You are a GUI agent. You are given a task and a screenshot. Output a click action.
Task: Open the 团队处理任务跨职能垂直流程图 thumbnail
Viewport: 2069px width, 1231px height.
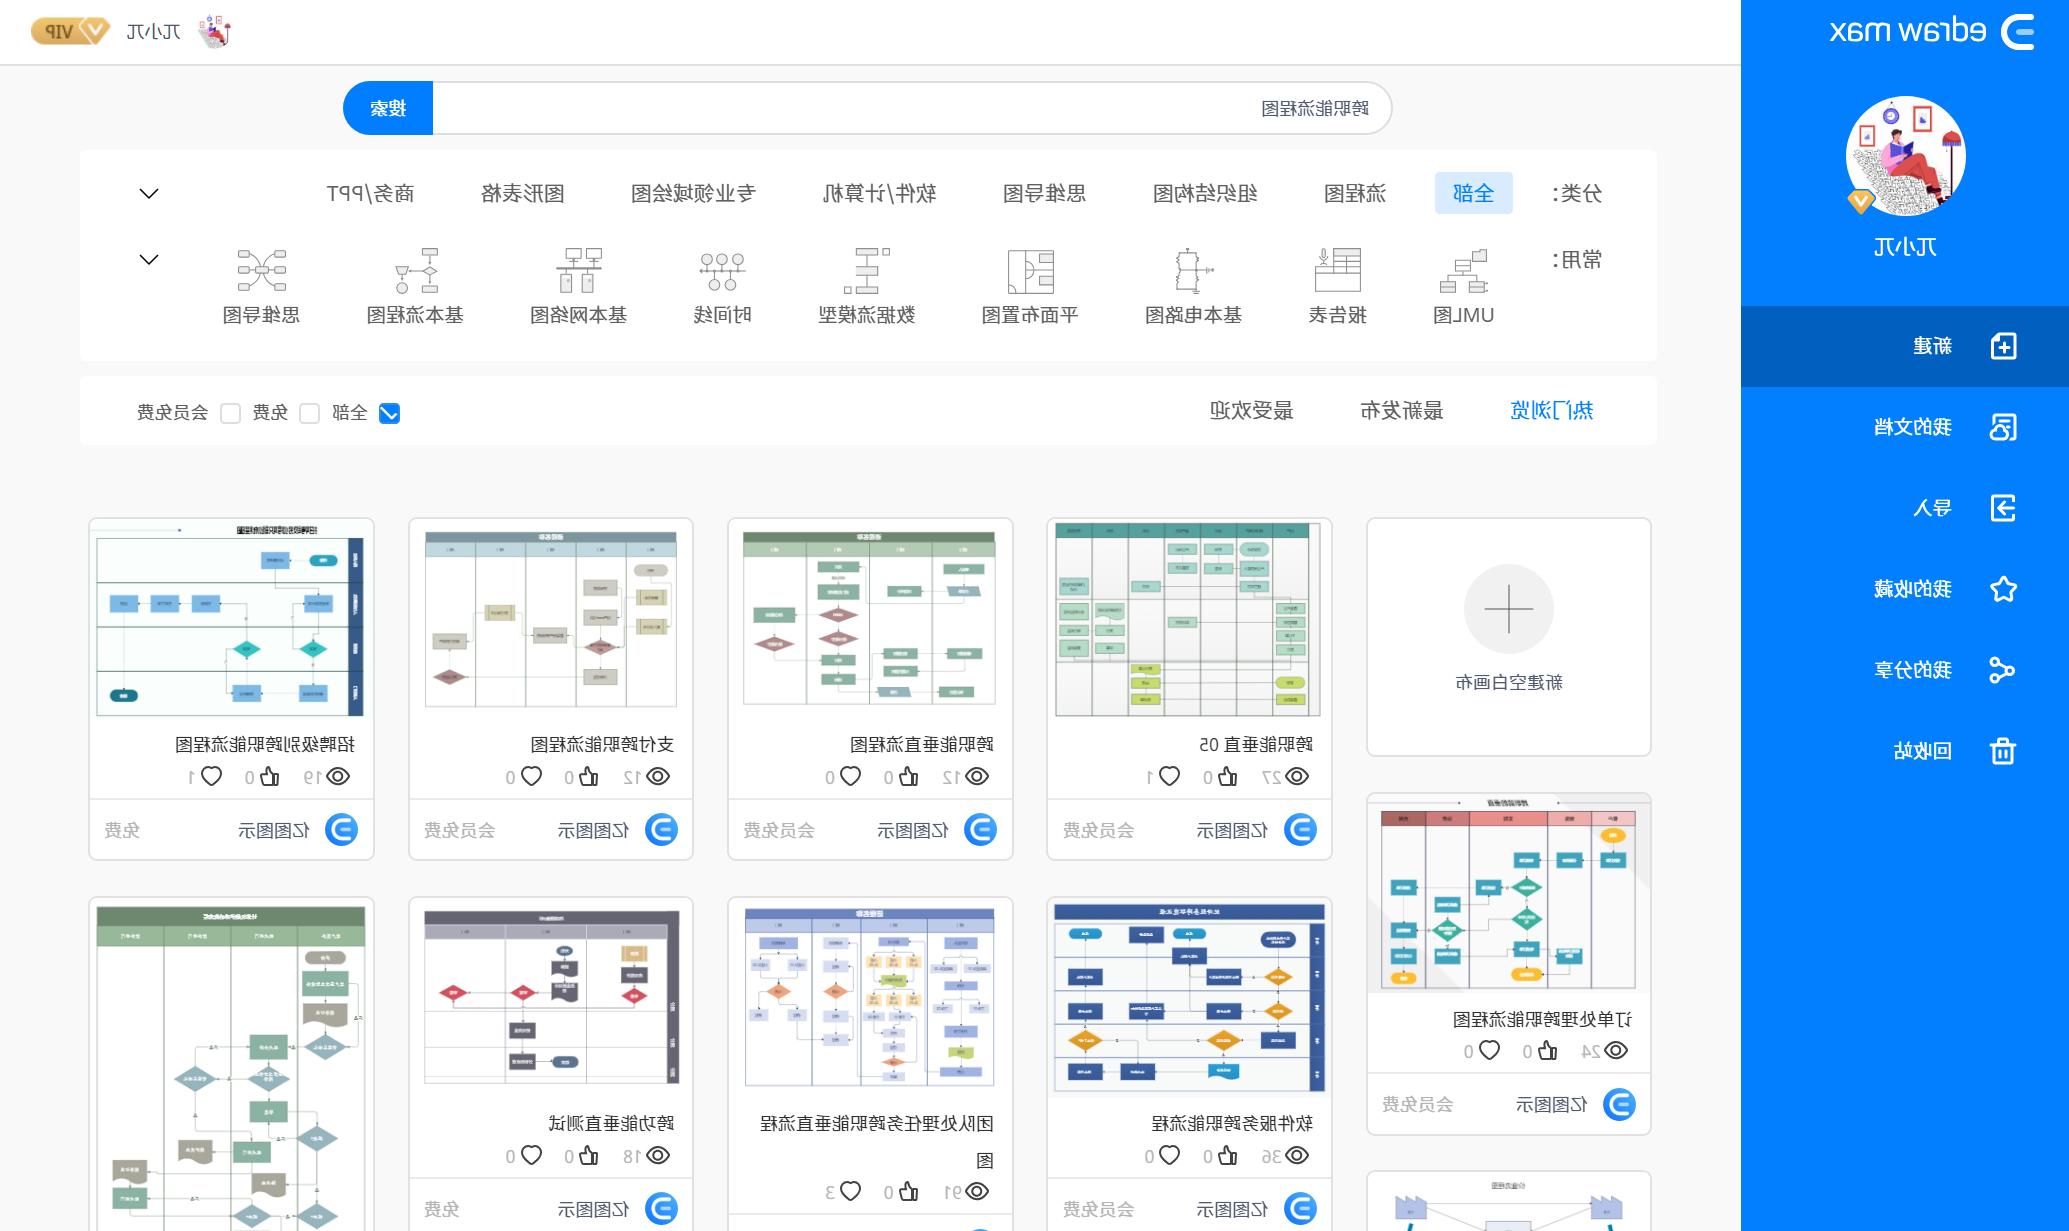(870, 997)
